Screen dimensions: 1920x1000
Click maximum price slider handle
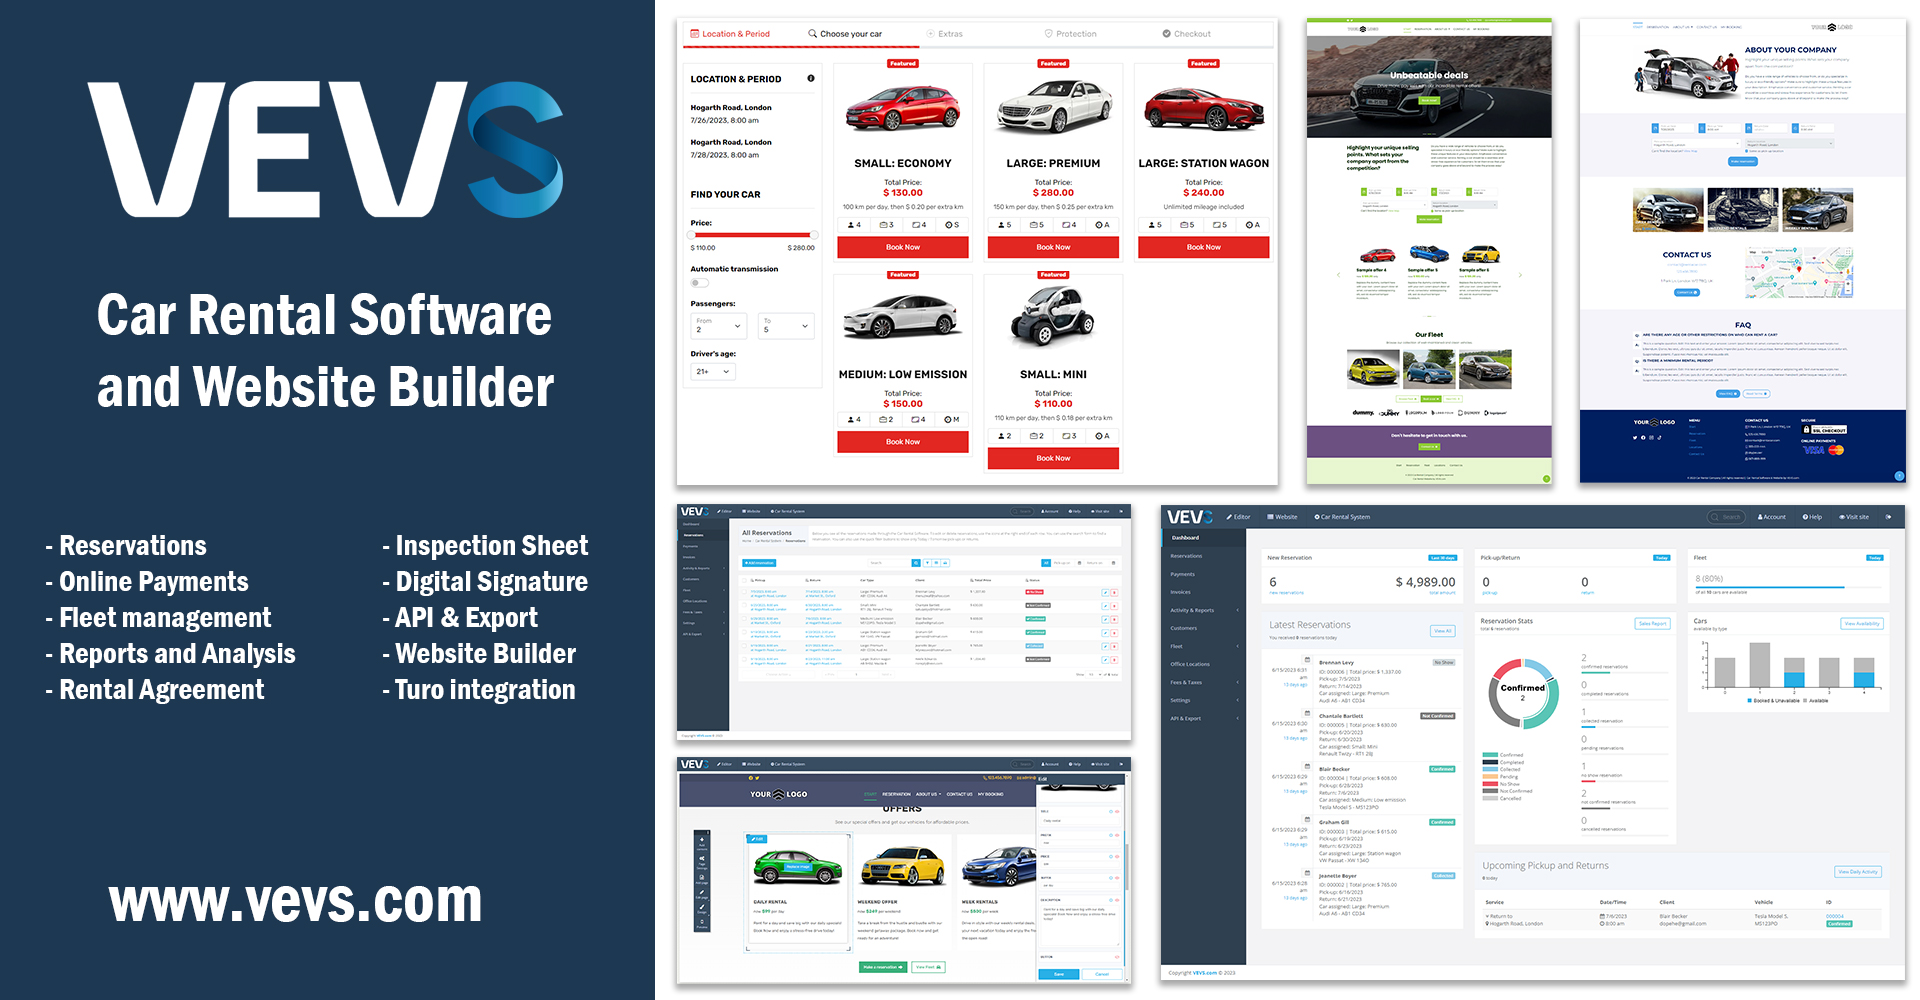click(x=814, y=235)
